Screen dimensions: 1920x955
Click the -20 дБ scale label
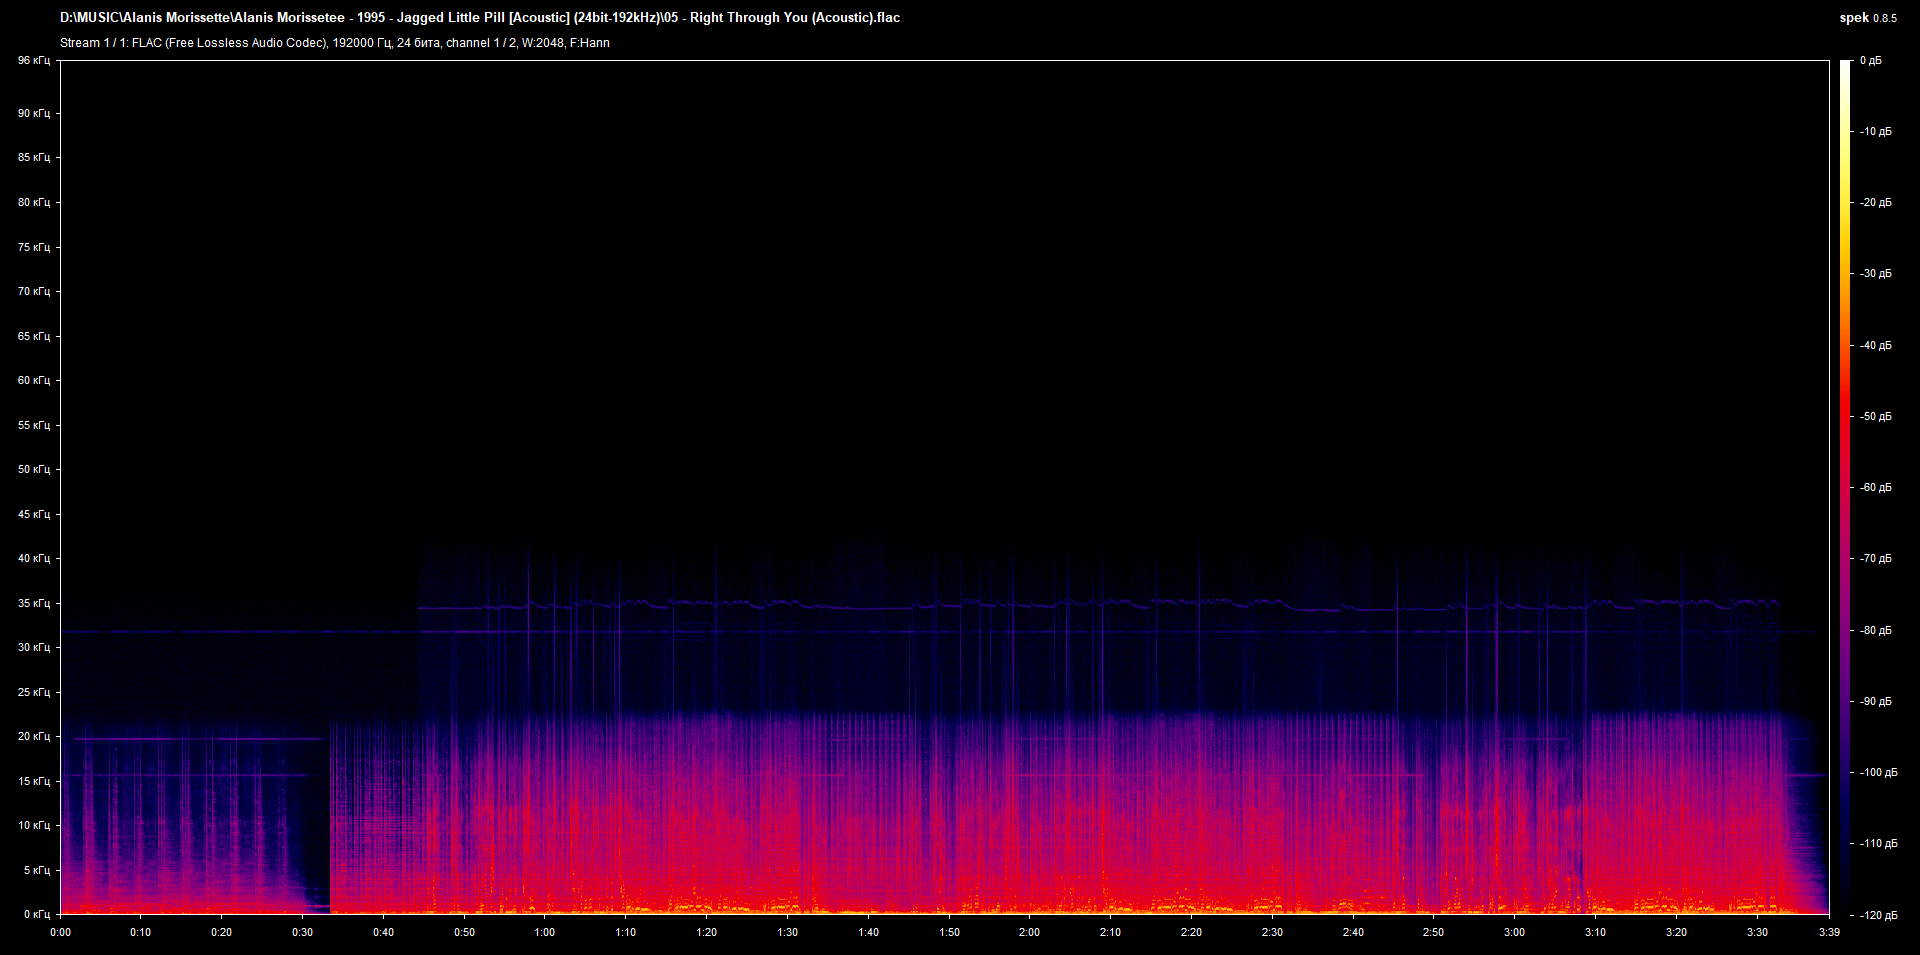point(1875,202)
